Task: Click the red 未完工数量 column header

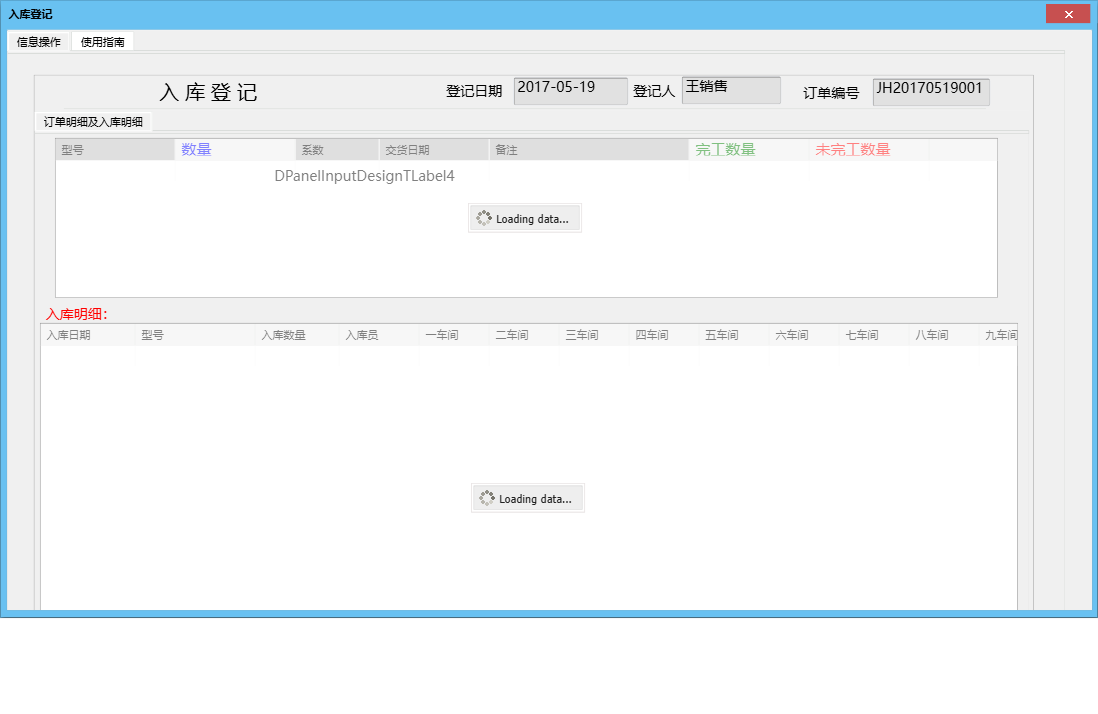Action: point(851,148)
